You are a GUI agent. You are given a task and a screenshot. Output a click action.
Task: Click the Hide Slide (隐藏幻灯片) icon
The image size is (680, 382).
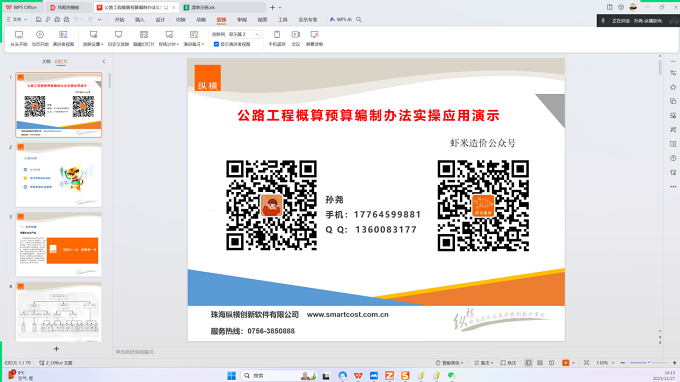144,38
